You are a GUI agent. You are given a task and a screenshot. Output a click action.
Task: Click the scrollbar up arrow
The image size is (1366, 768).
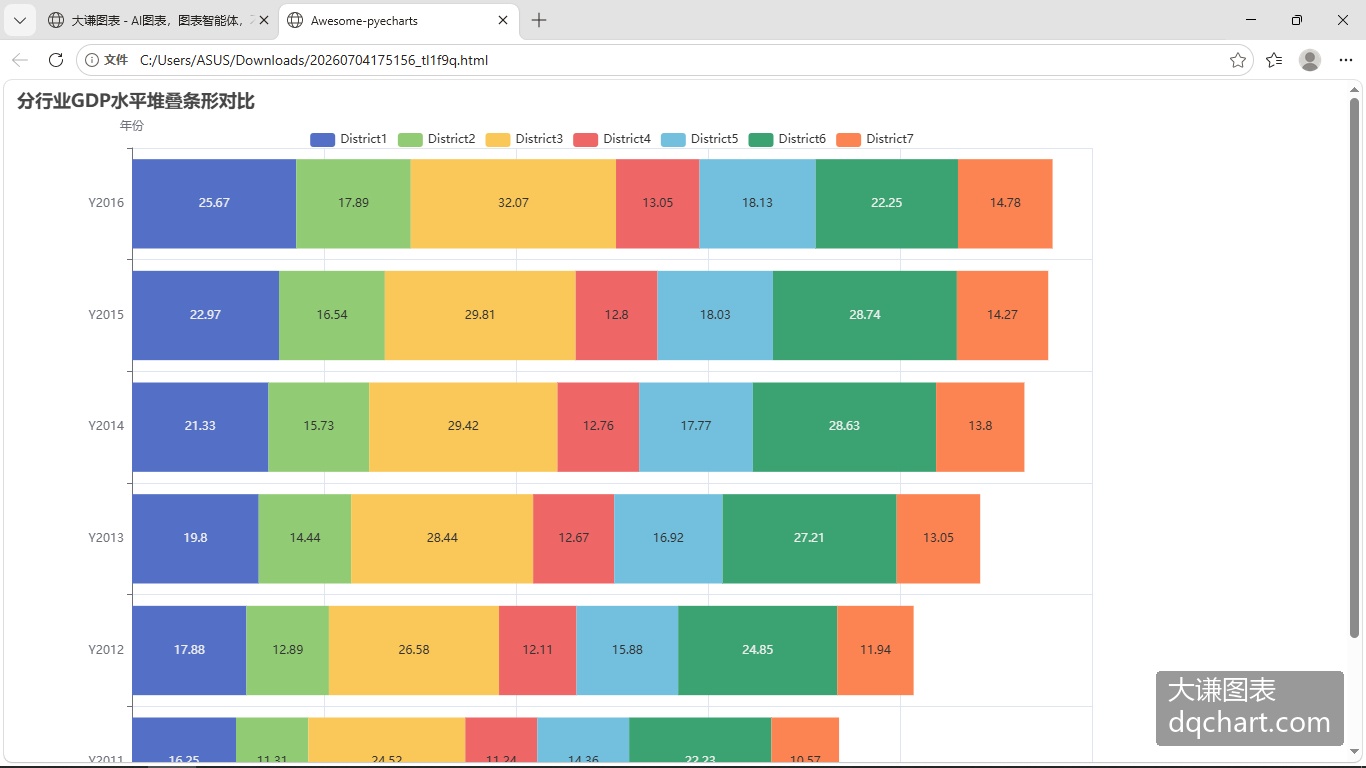[x=1355, y=90]
